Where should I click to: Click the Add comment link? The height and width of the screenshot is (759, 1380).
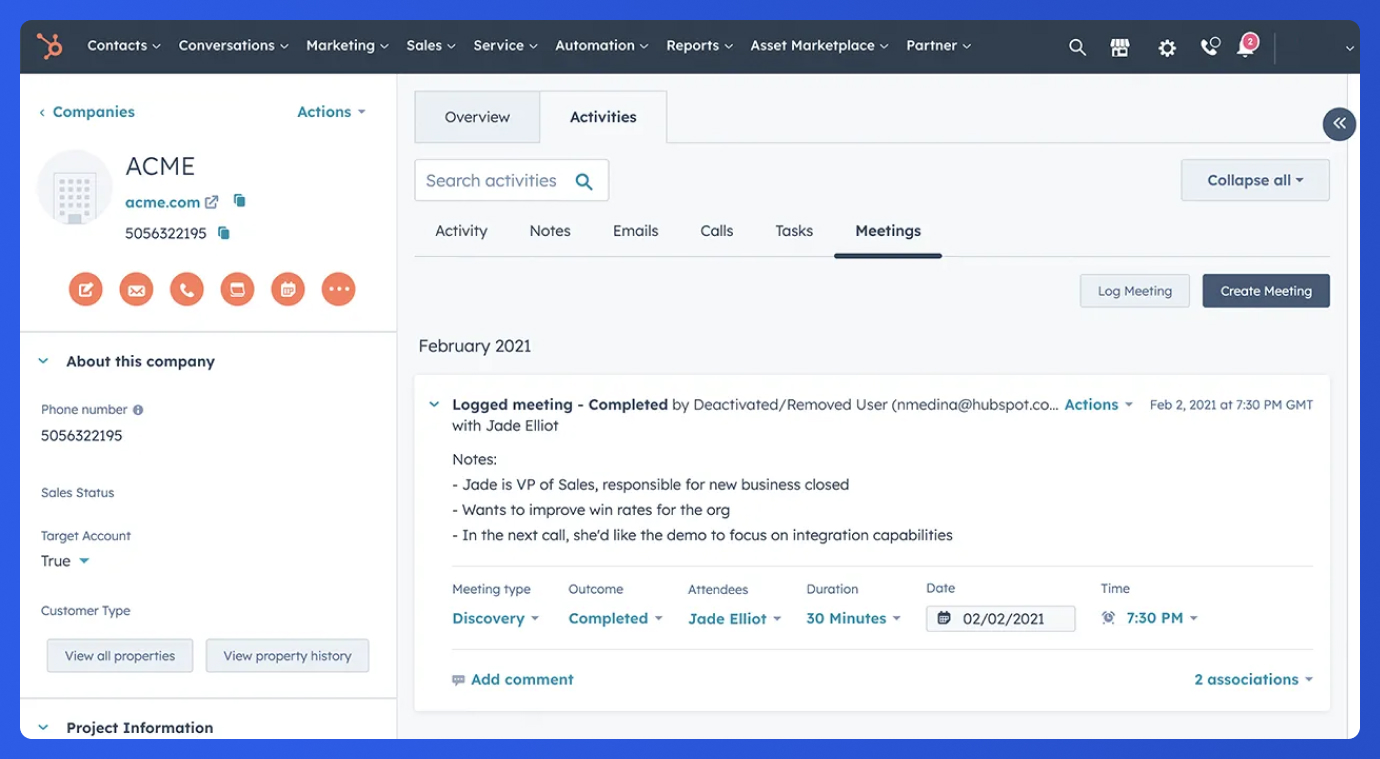pos(522,680)
